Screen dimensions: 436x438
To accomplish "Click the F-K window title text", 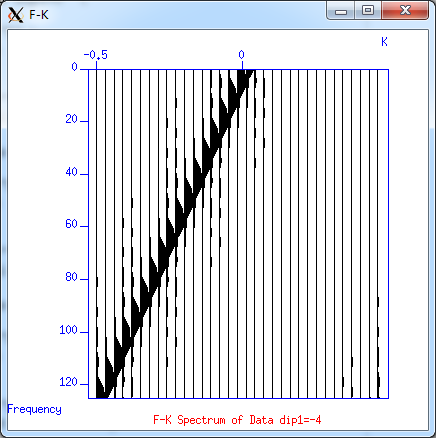I will pyautogui.click(x=39, y=15).
